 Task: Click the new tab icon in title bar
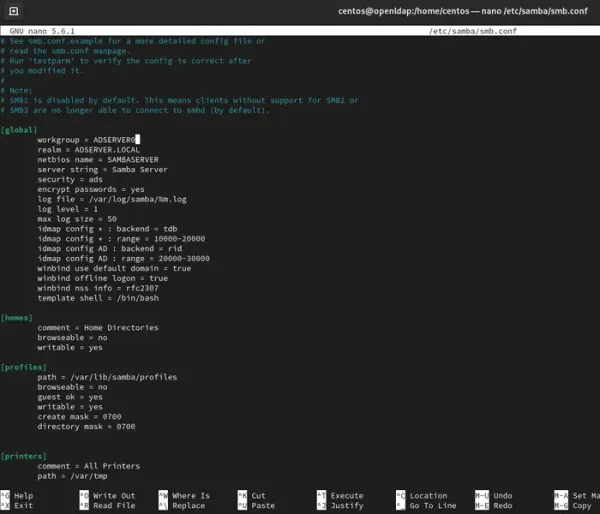pyautogui.click(x=12, y=10)
